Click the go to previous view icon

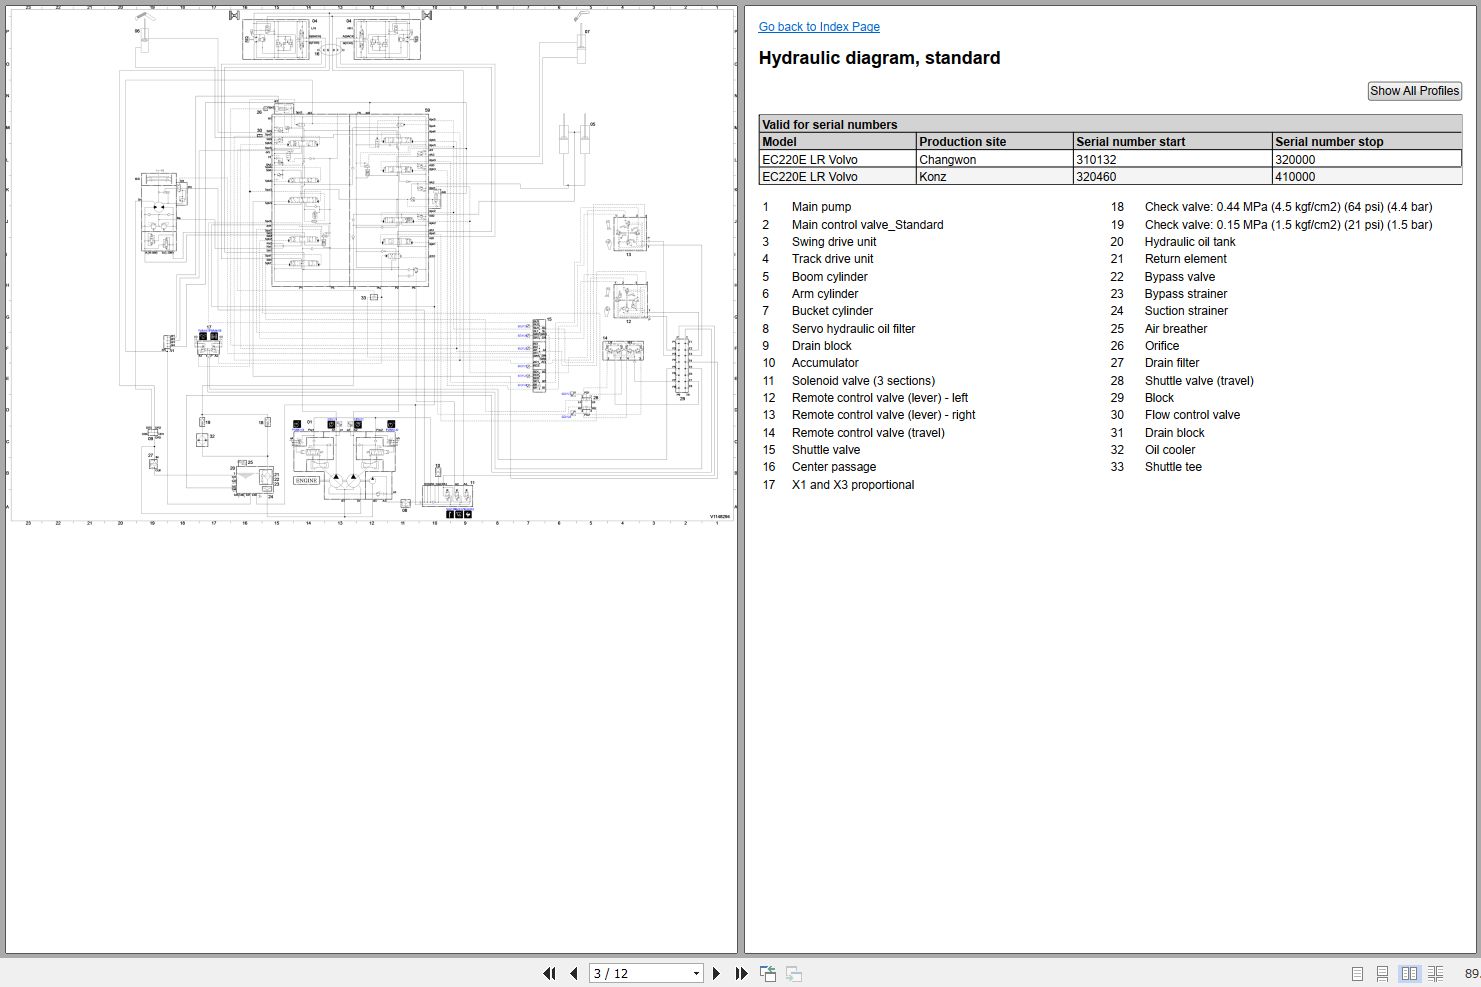[768, 973]
